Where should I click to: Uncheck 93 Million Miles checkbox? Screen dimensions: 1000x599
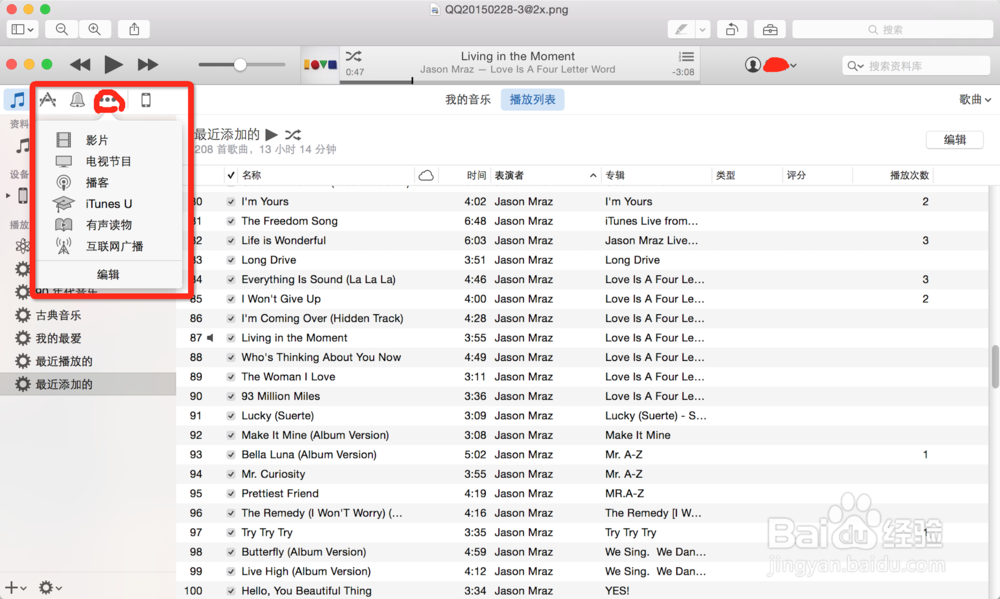[x=231, y=396]
